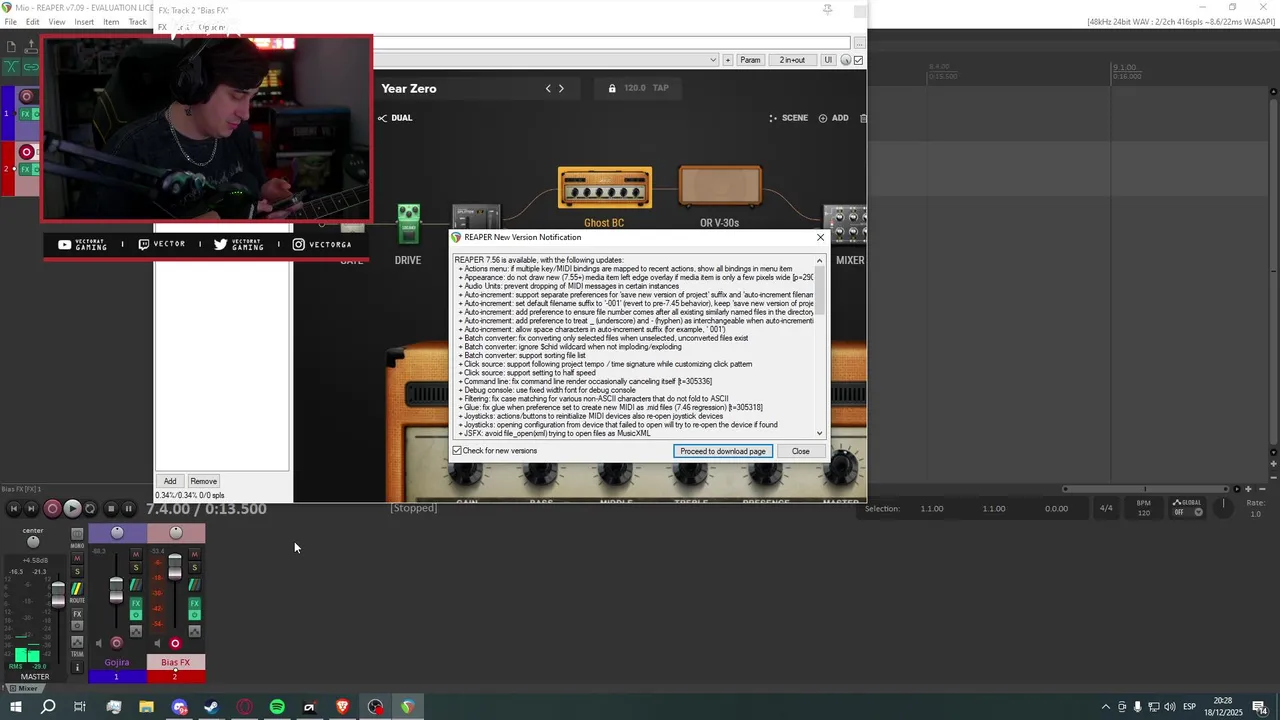
Task: Click the 4/4 time signature field
Action: (x=1106, y=508)
